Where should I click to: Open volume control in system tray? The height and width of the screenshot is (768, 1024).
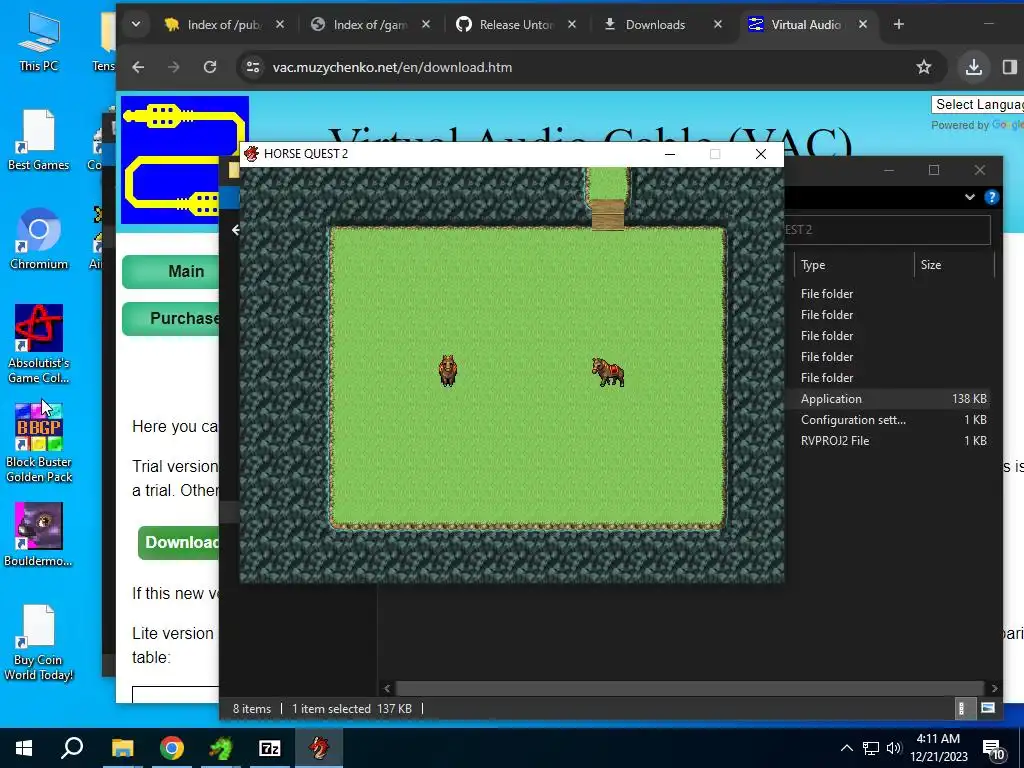tap(894, 748)
